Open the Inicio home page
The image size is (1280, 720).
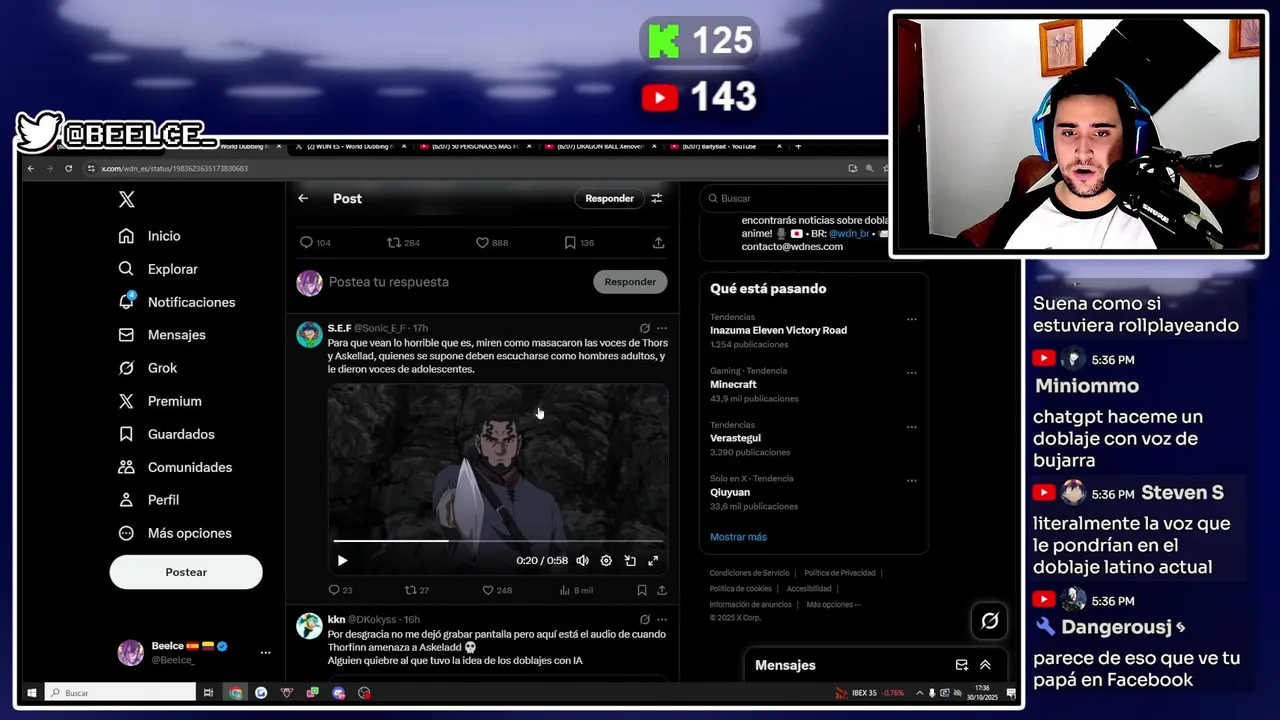click(x=150, y=236)
